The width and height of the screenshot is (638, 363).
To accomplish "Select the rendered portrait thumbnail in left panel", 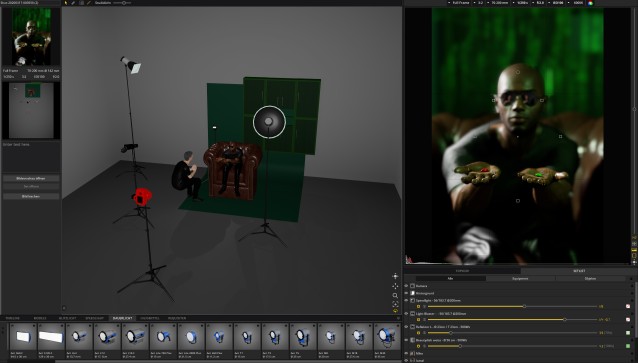I will pyautogui.click(x=31, y=37).
